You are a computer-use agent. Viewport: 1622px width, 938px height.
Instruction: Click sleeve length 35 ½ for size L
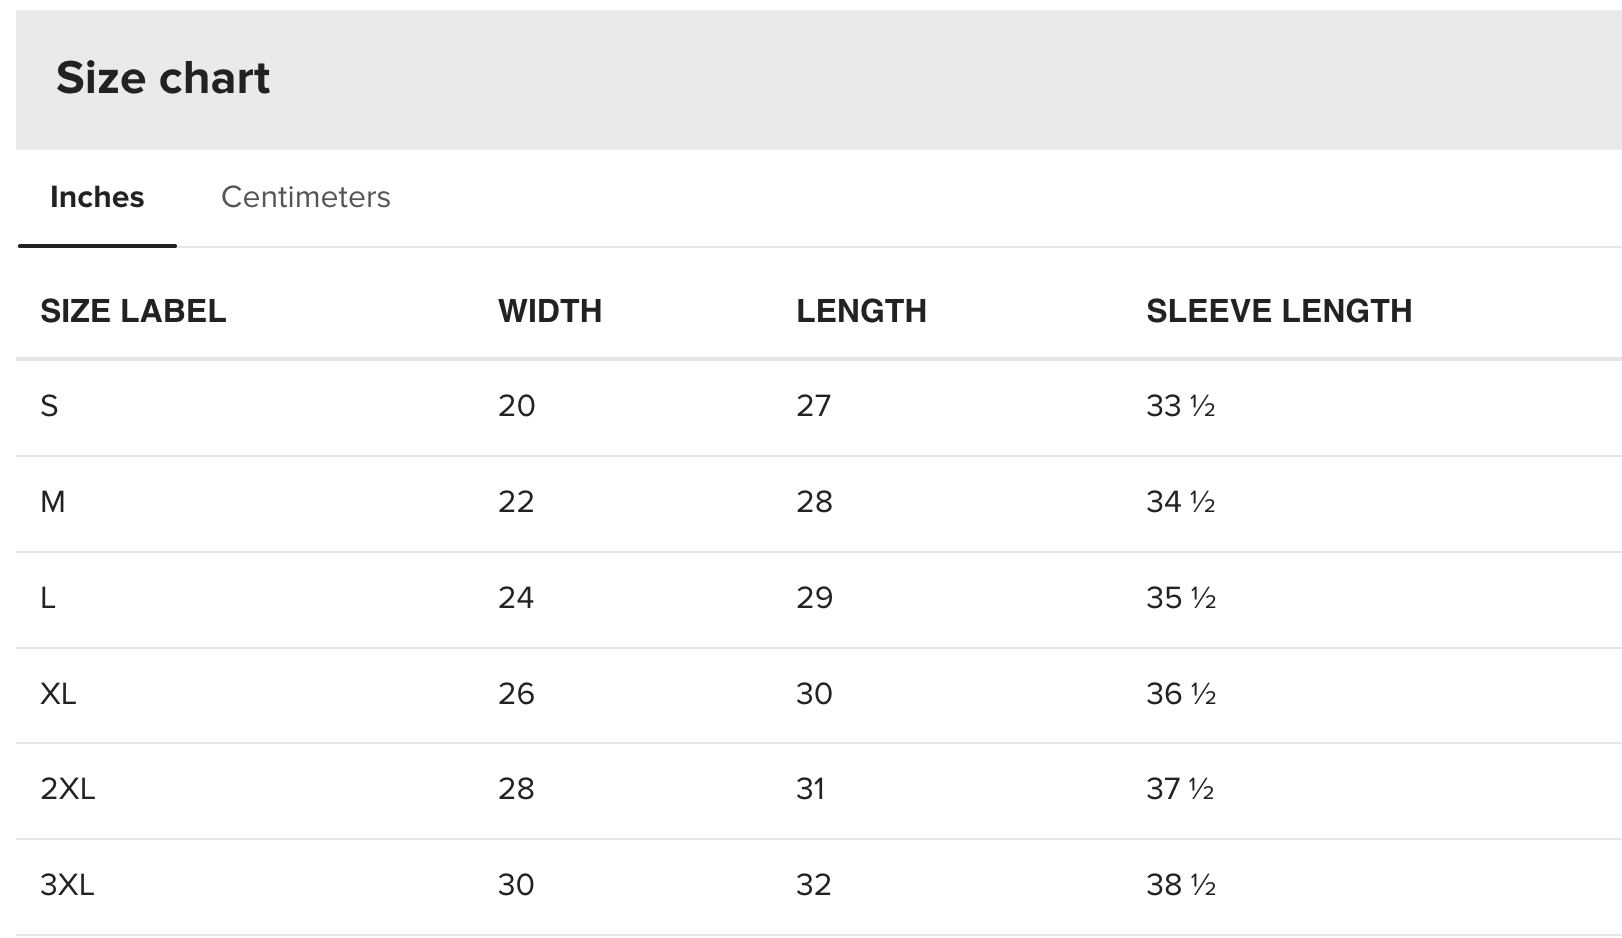(x=1181, y=598)
